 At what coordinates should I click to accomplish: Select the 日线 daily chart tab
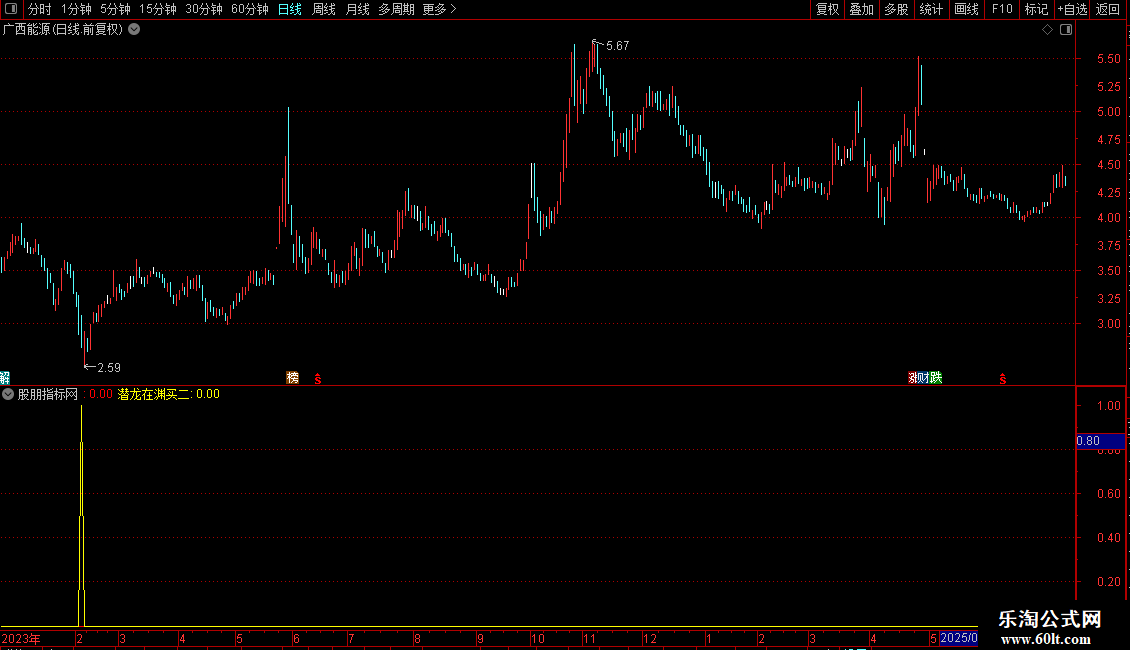(x=290, y=9)
